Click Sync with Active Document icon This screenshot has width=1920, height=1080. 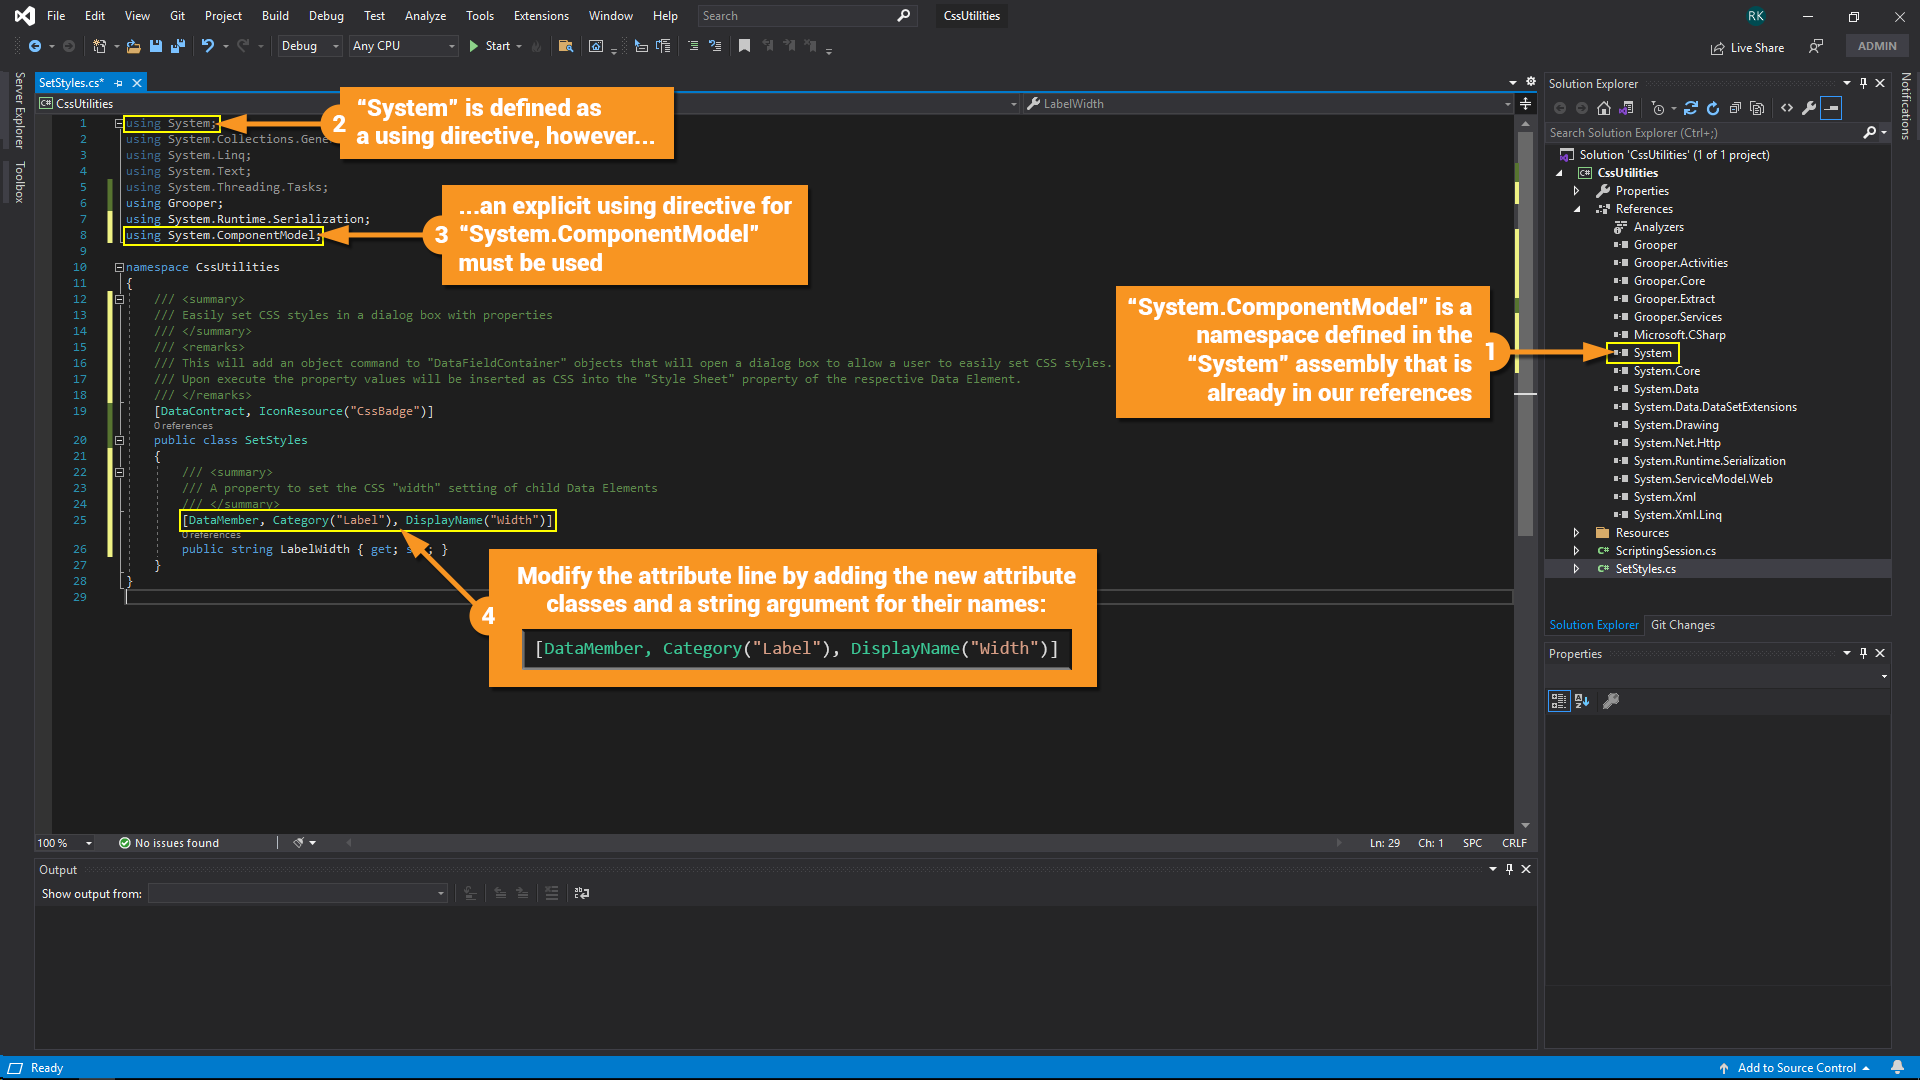point(1691,108)
